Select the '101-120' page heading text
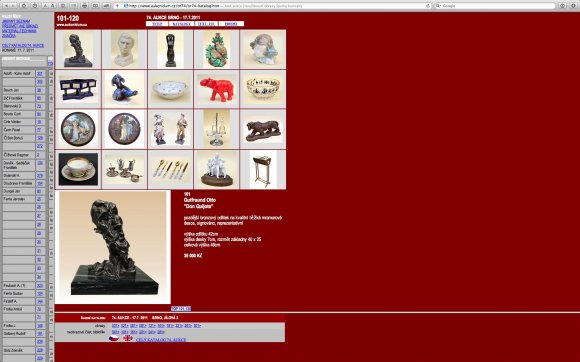Image resolution: width=580 pixels, height=362 pixels. pos(68,18)
